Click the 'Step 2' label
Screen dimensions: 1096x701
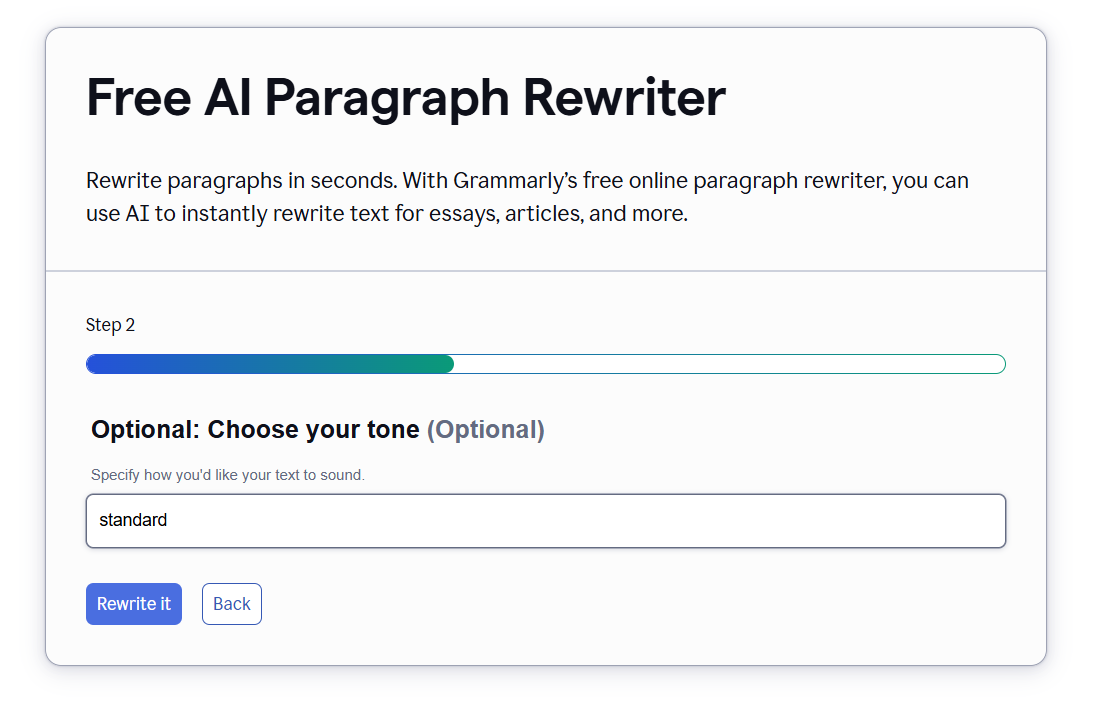tap(110, 324)
